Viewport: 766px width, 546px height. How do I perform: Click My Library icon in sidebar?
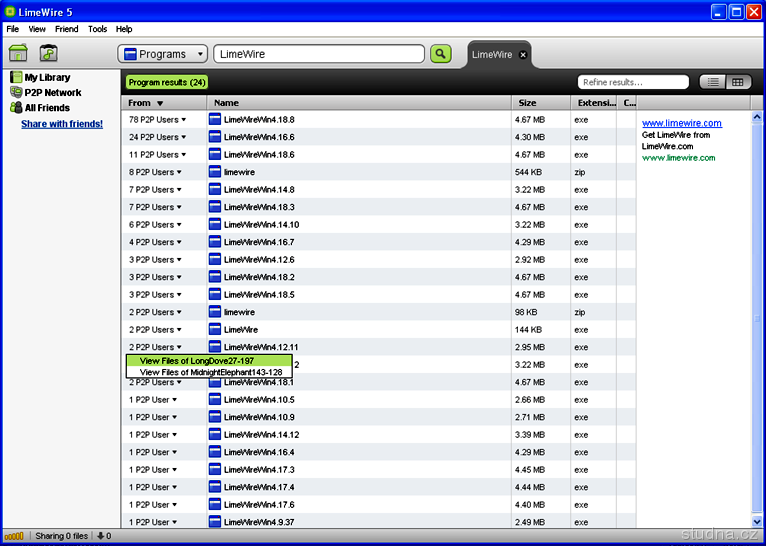(x=17, y=77)
